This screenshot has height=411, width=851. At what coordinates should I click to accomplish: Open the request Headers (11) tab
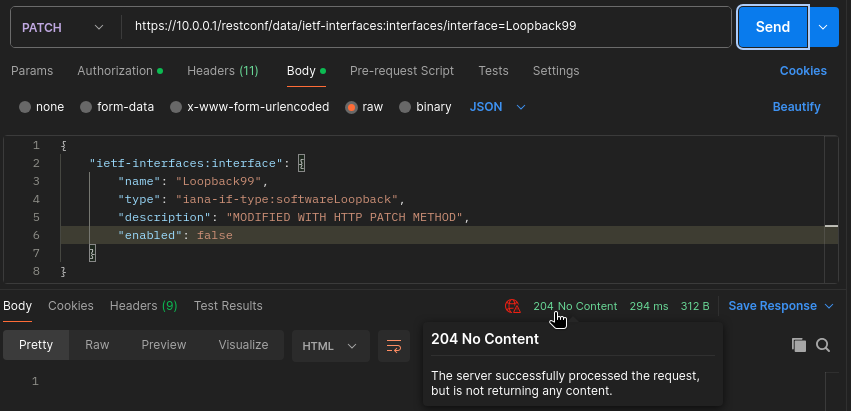pos(223,71)
